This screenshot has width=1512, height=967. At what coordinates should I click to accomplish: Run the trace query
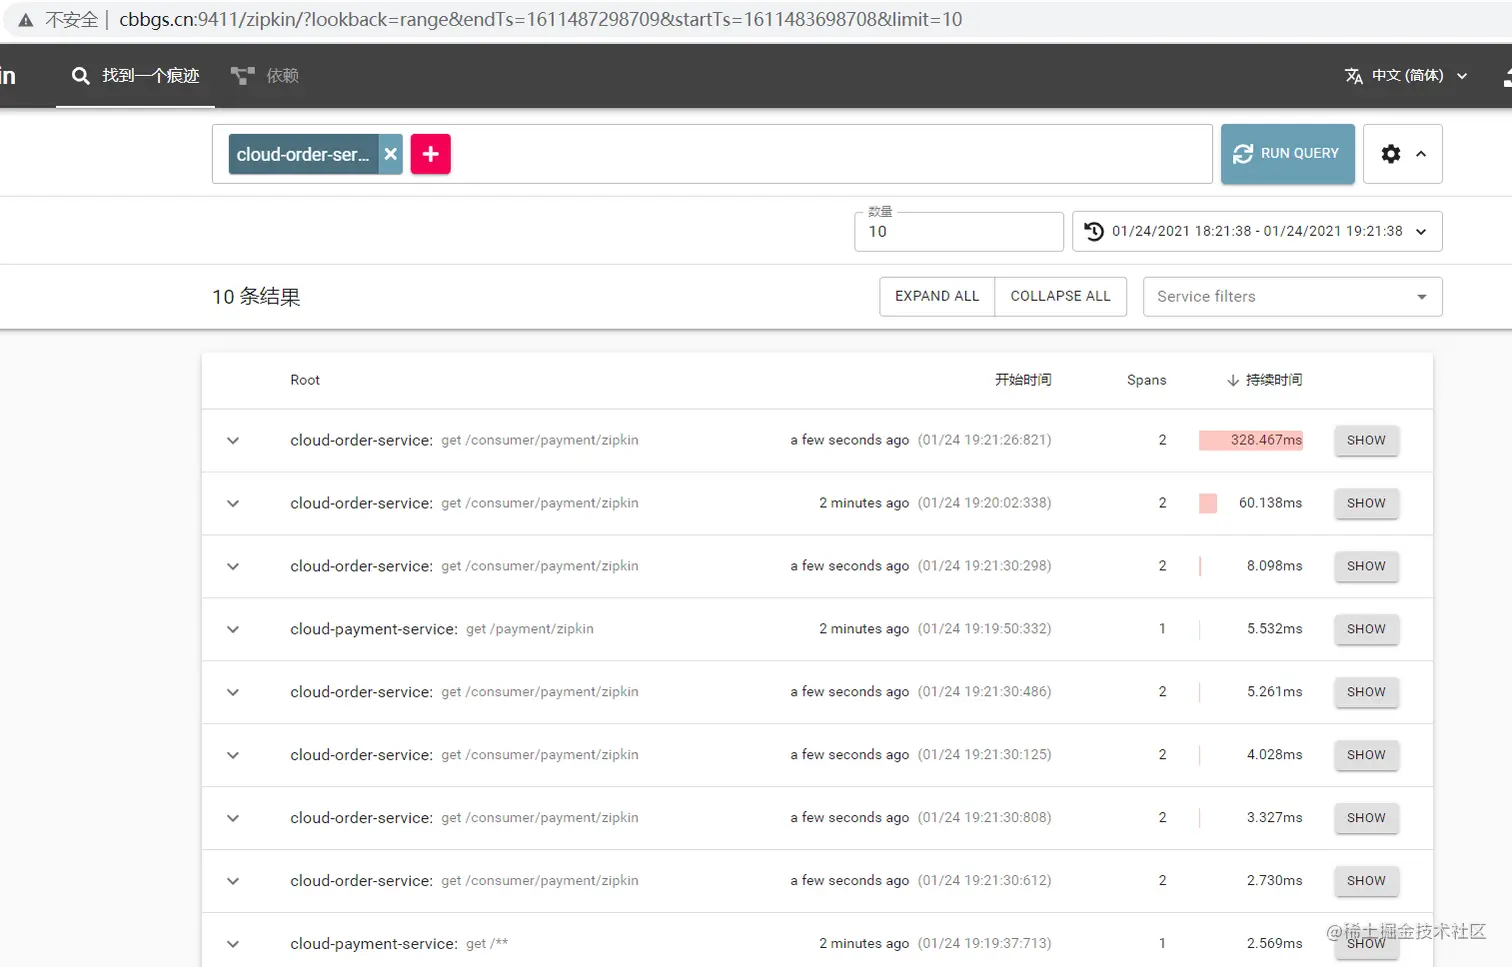pos(1287,153)
